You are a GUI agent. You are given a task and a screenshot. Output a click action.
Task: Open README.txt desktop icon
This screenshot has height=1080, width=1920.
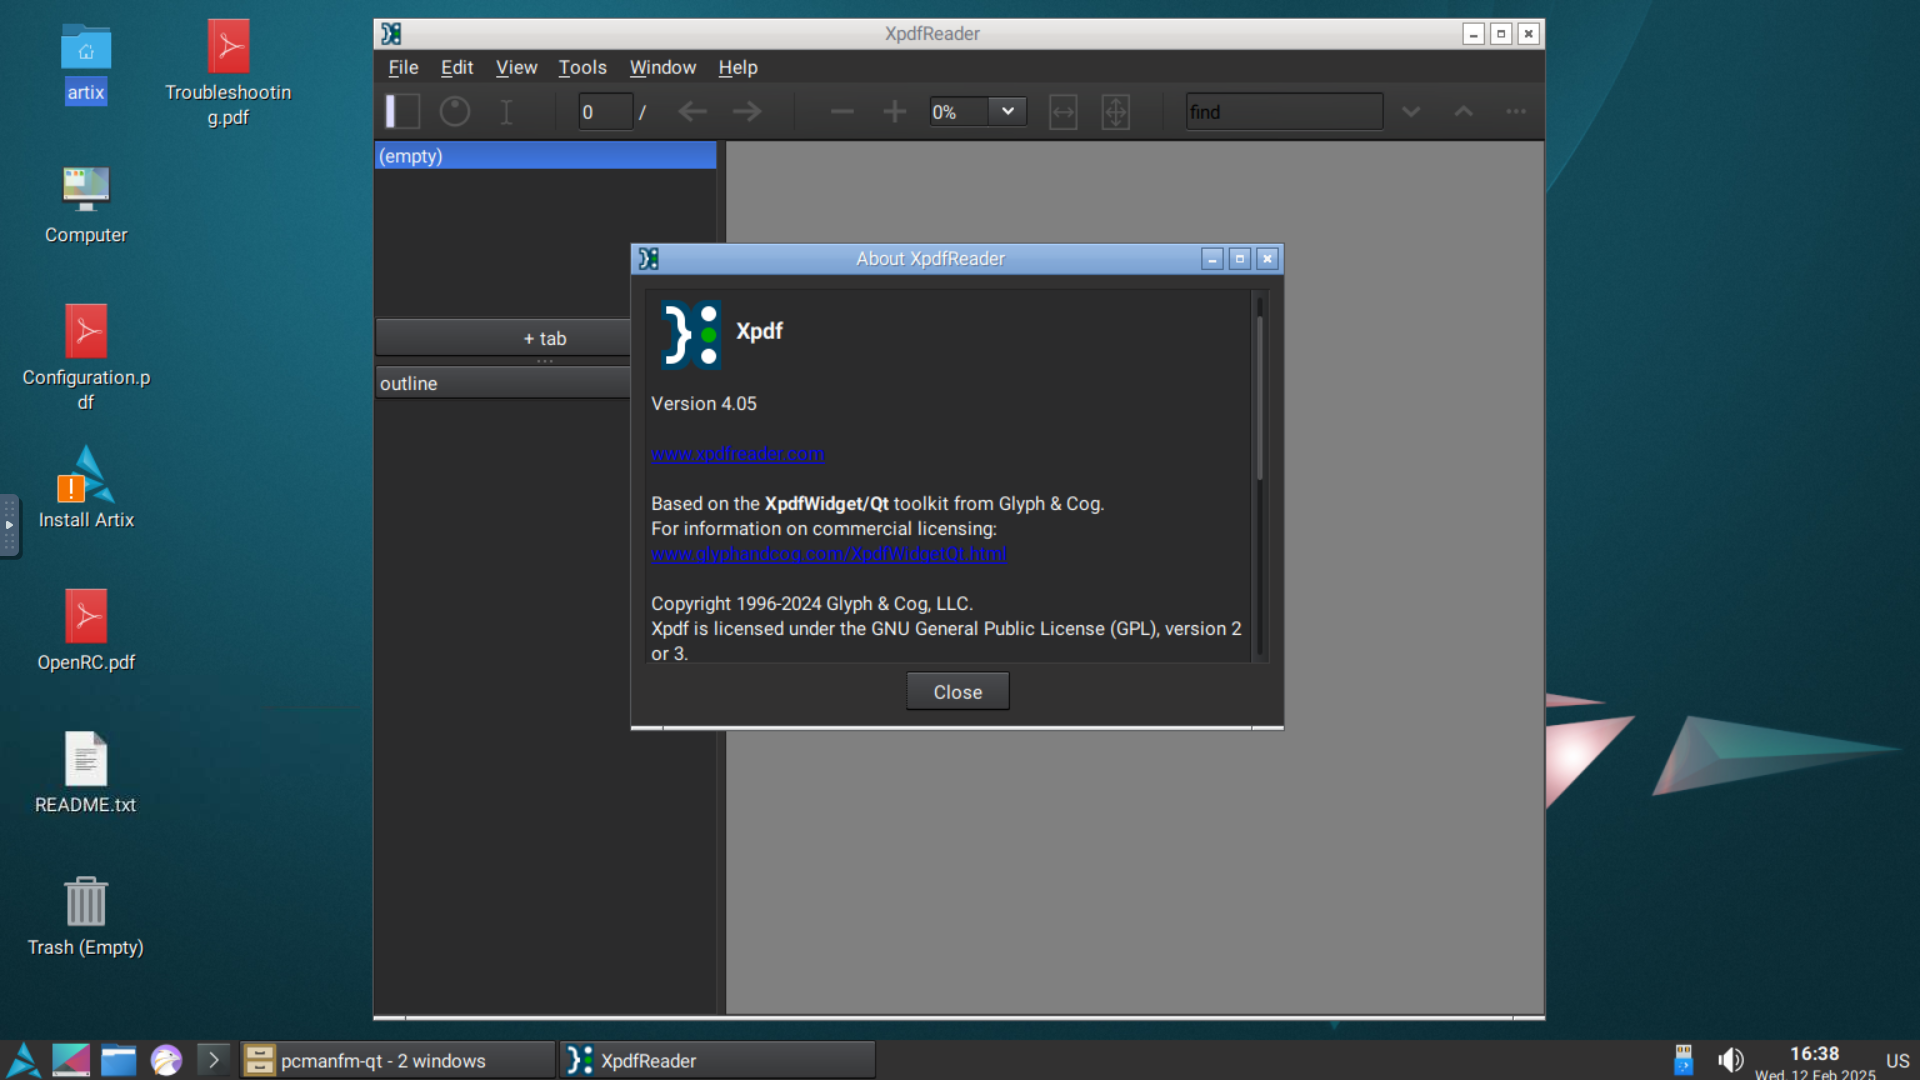[86, 772]
